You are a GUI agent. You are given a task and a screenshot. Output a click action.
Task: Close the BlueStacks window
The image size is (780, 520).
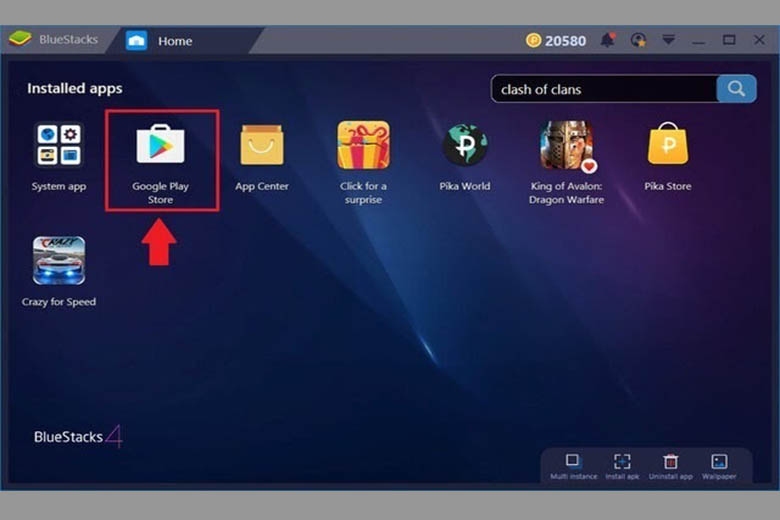click(x=759, y=40)
